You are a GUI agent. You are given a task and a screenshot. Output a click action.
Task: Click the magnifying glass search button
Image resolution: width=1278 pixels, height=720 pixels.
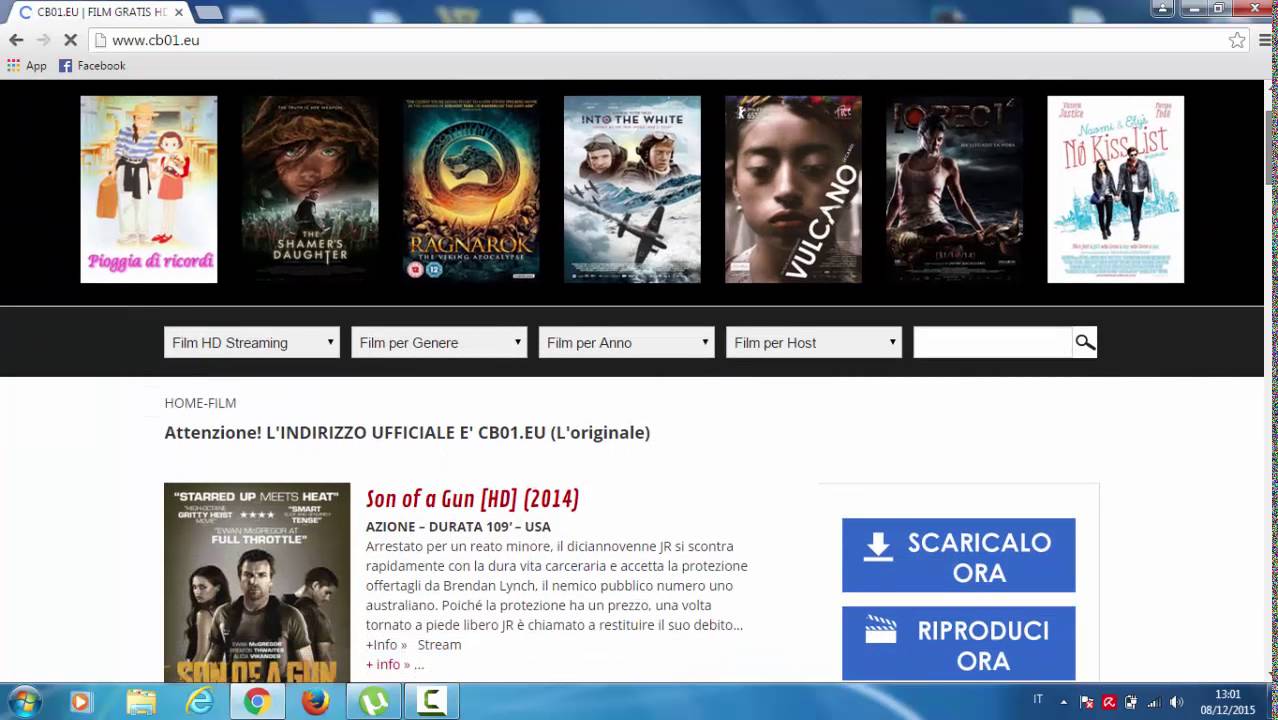pyautogui.click(x=1085, y=342)
